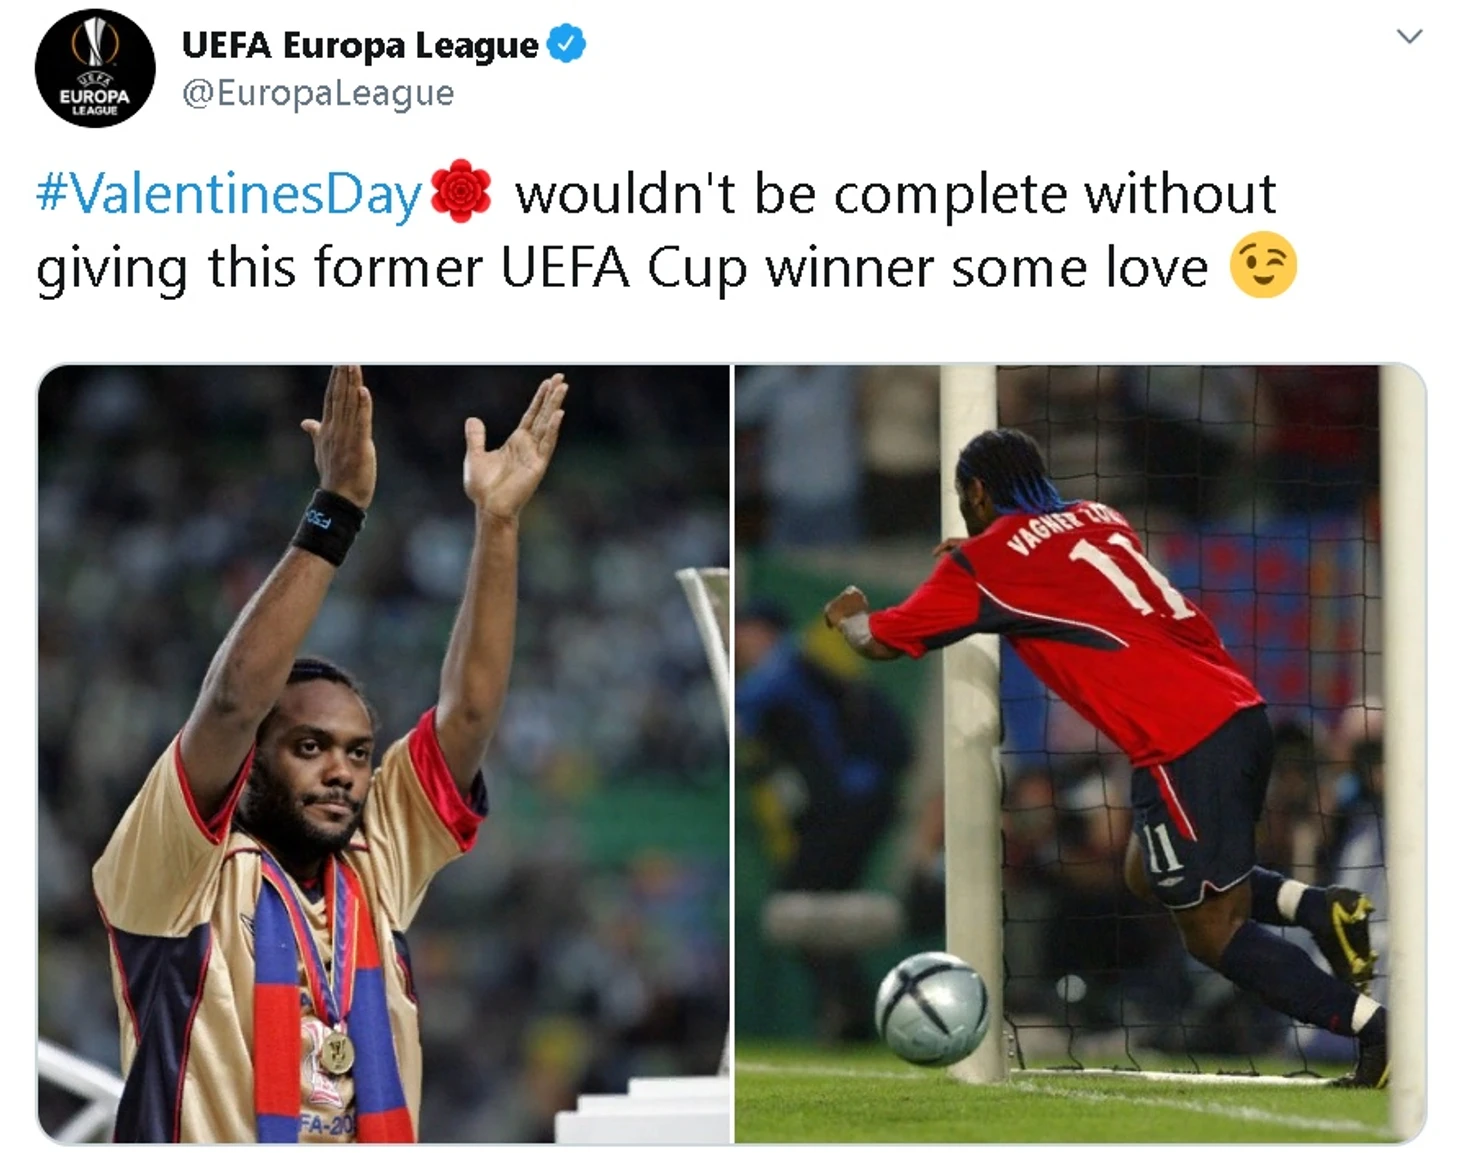1460x1153 pixels.
Task: Click the winking face emoji
Action: tap(1263, 266)
